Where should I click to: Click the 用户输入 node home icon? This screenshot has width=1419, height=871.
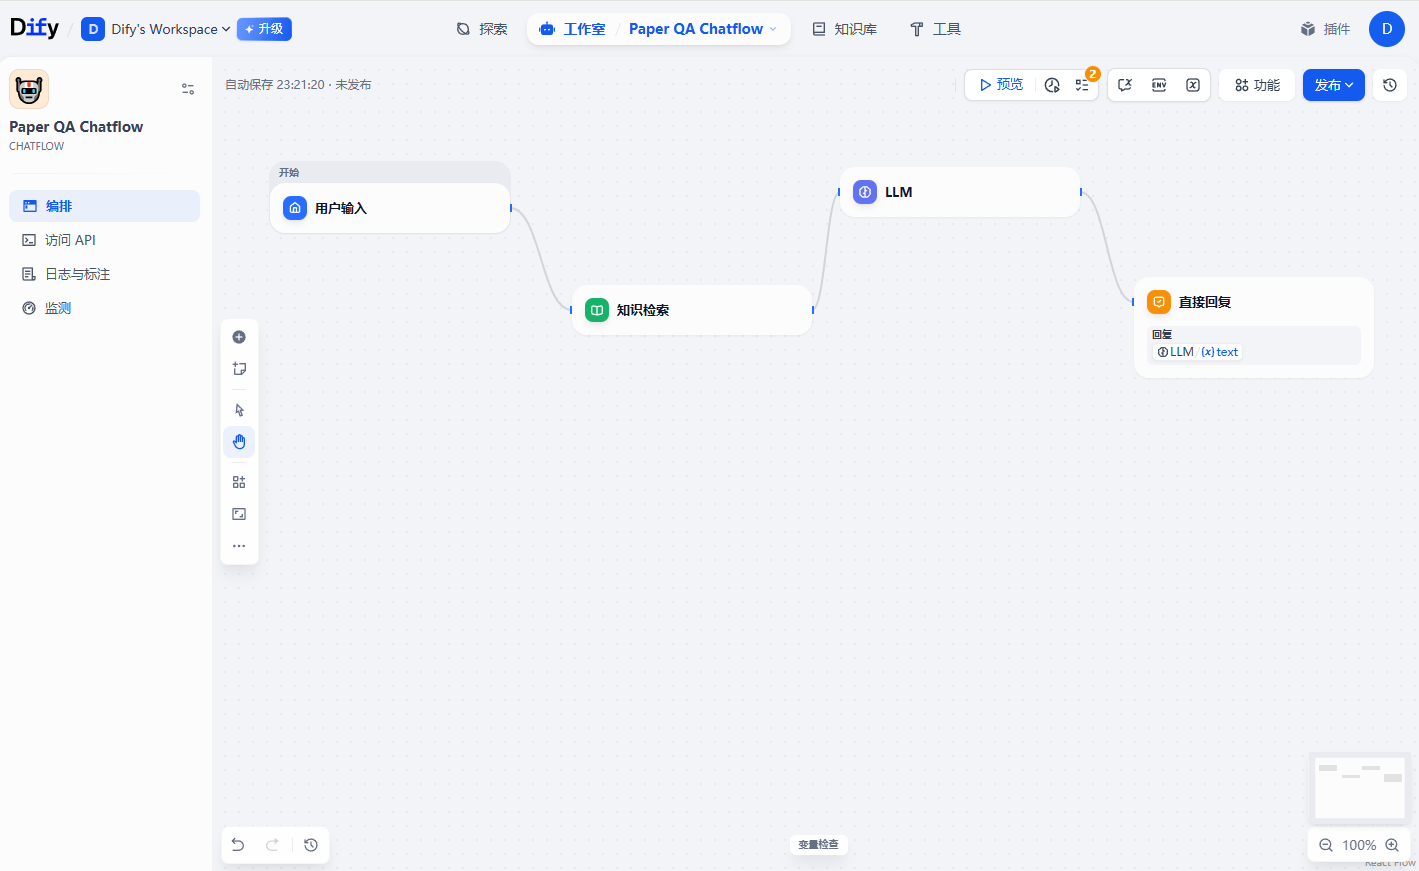click(295, 208)
